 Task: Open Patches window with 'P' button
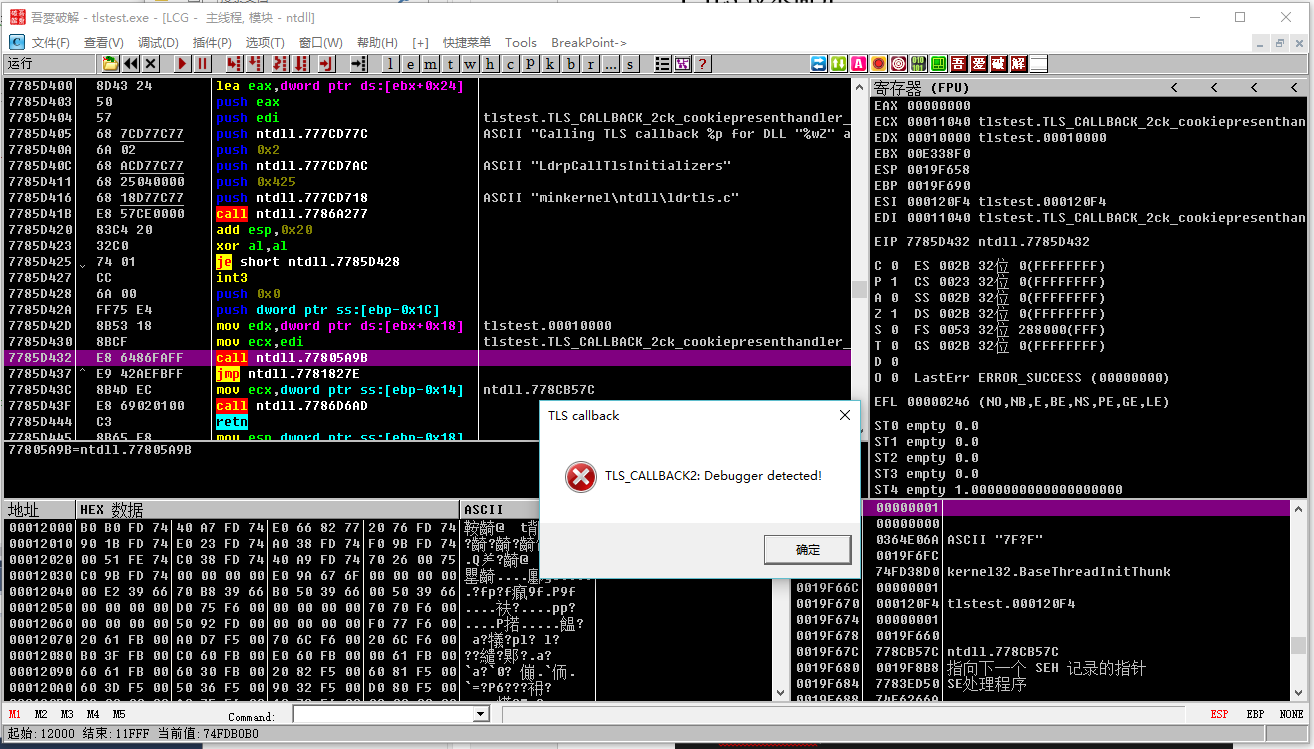529,64
